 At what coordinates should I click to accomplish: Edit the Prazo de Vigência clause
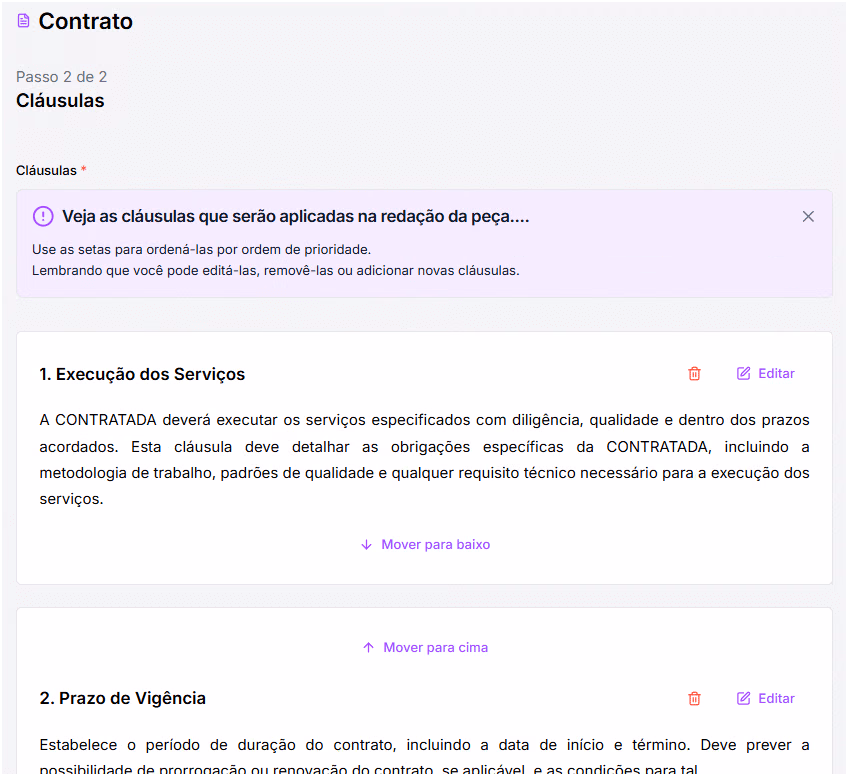(765, 698)
